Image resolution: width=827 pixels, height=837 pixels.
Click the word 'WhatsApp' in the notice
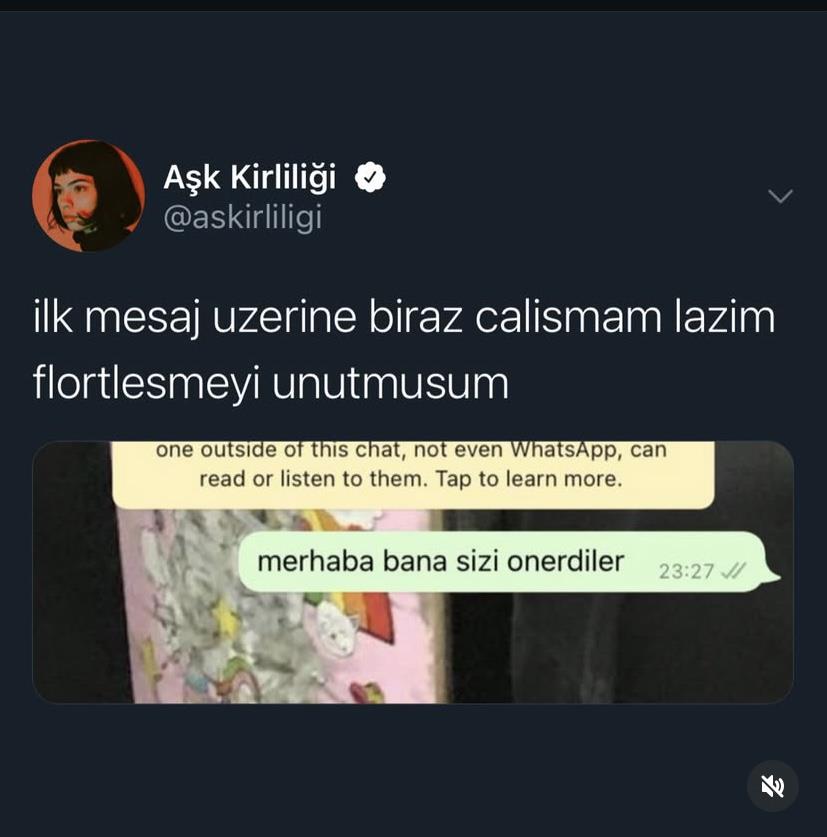[566, 449]
